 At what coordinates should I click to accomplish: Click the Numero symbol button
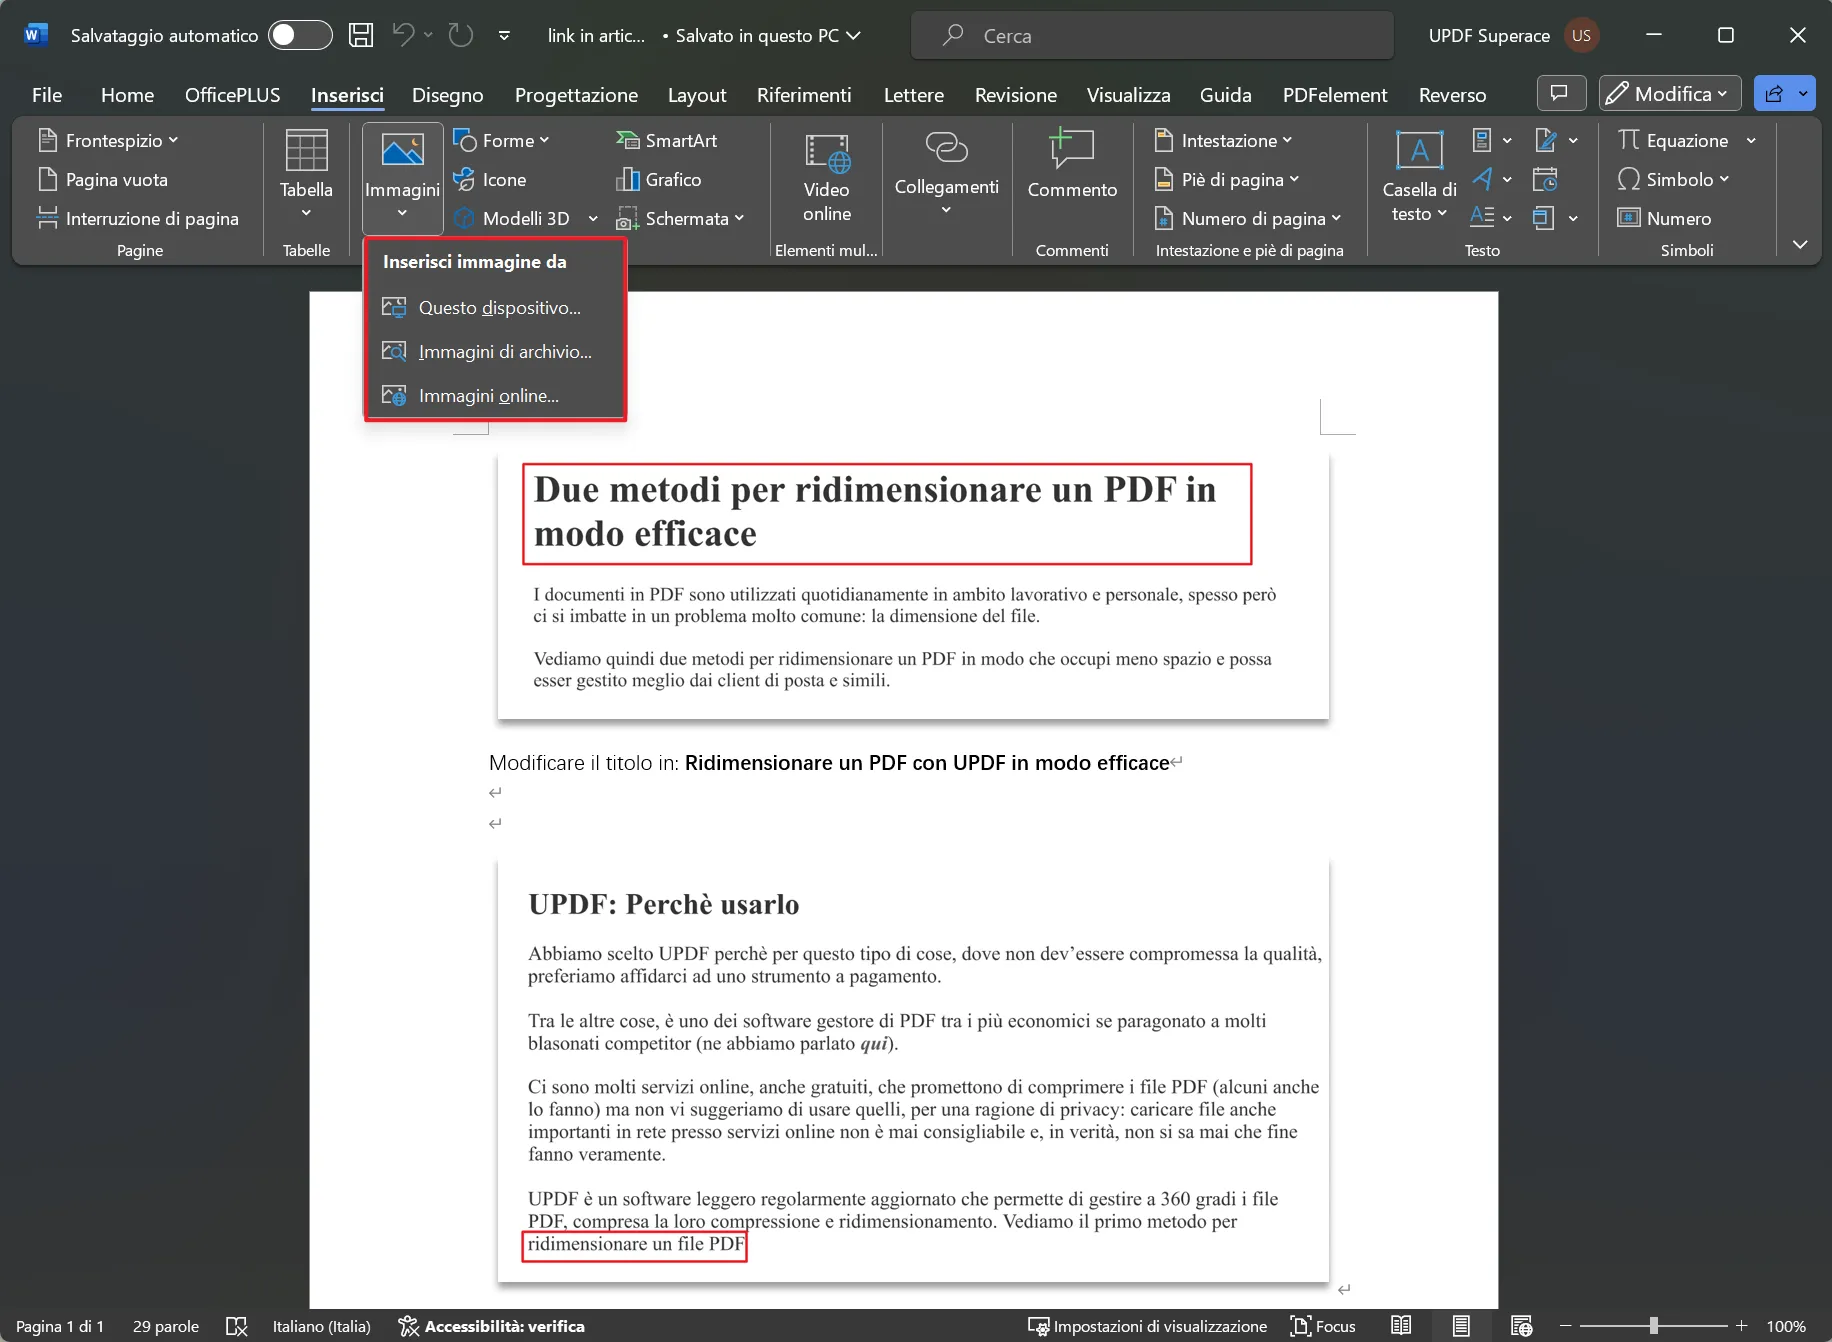tap(1665, 218)
